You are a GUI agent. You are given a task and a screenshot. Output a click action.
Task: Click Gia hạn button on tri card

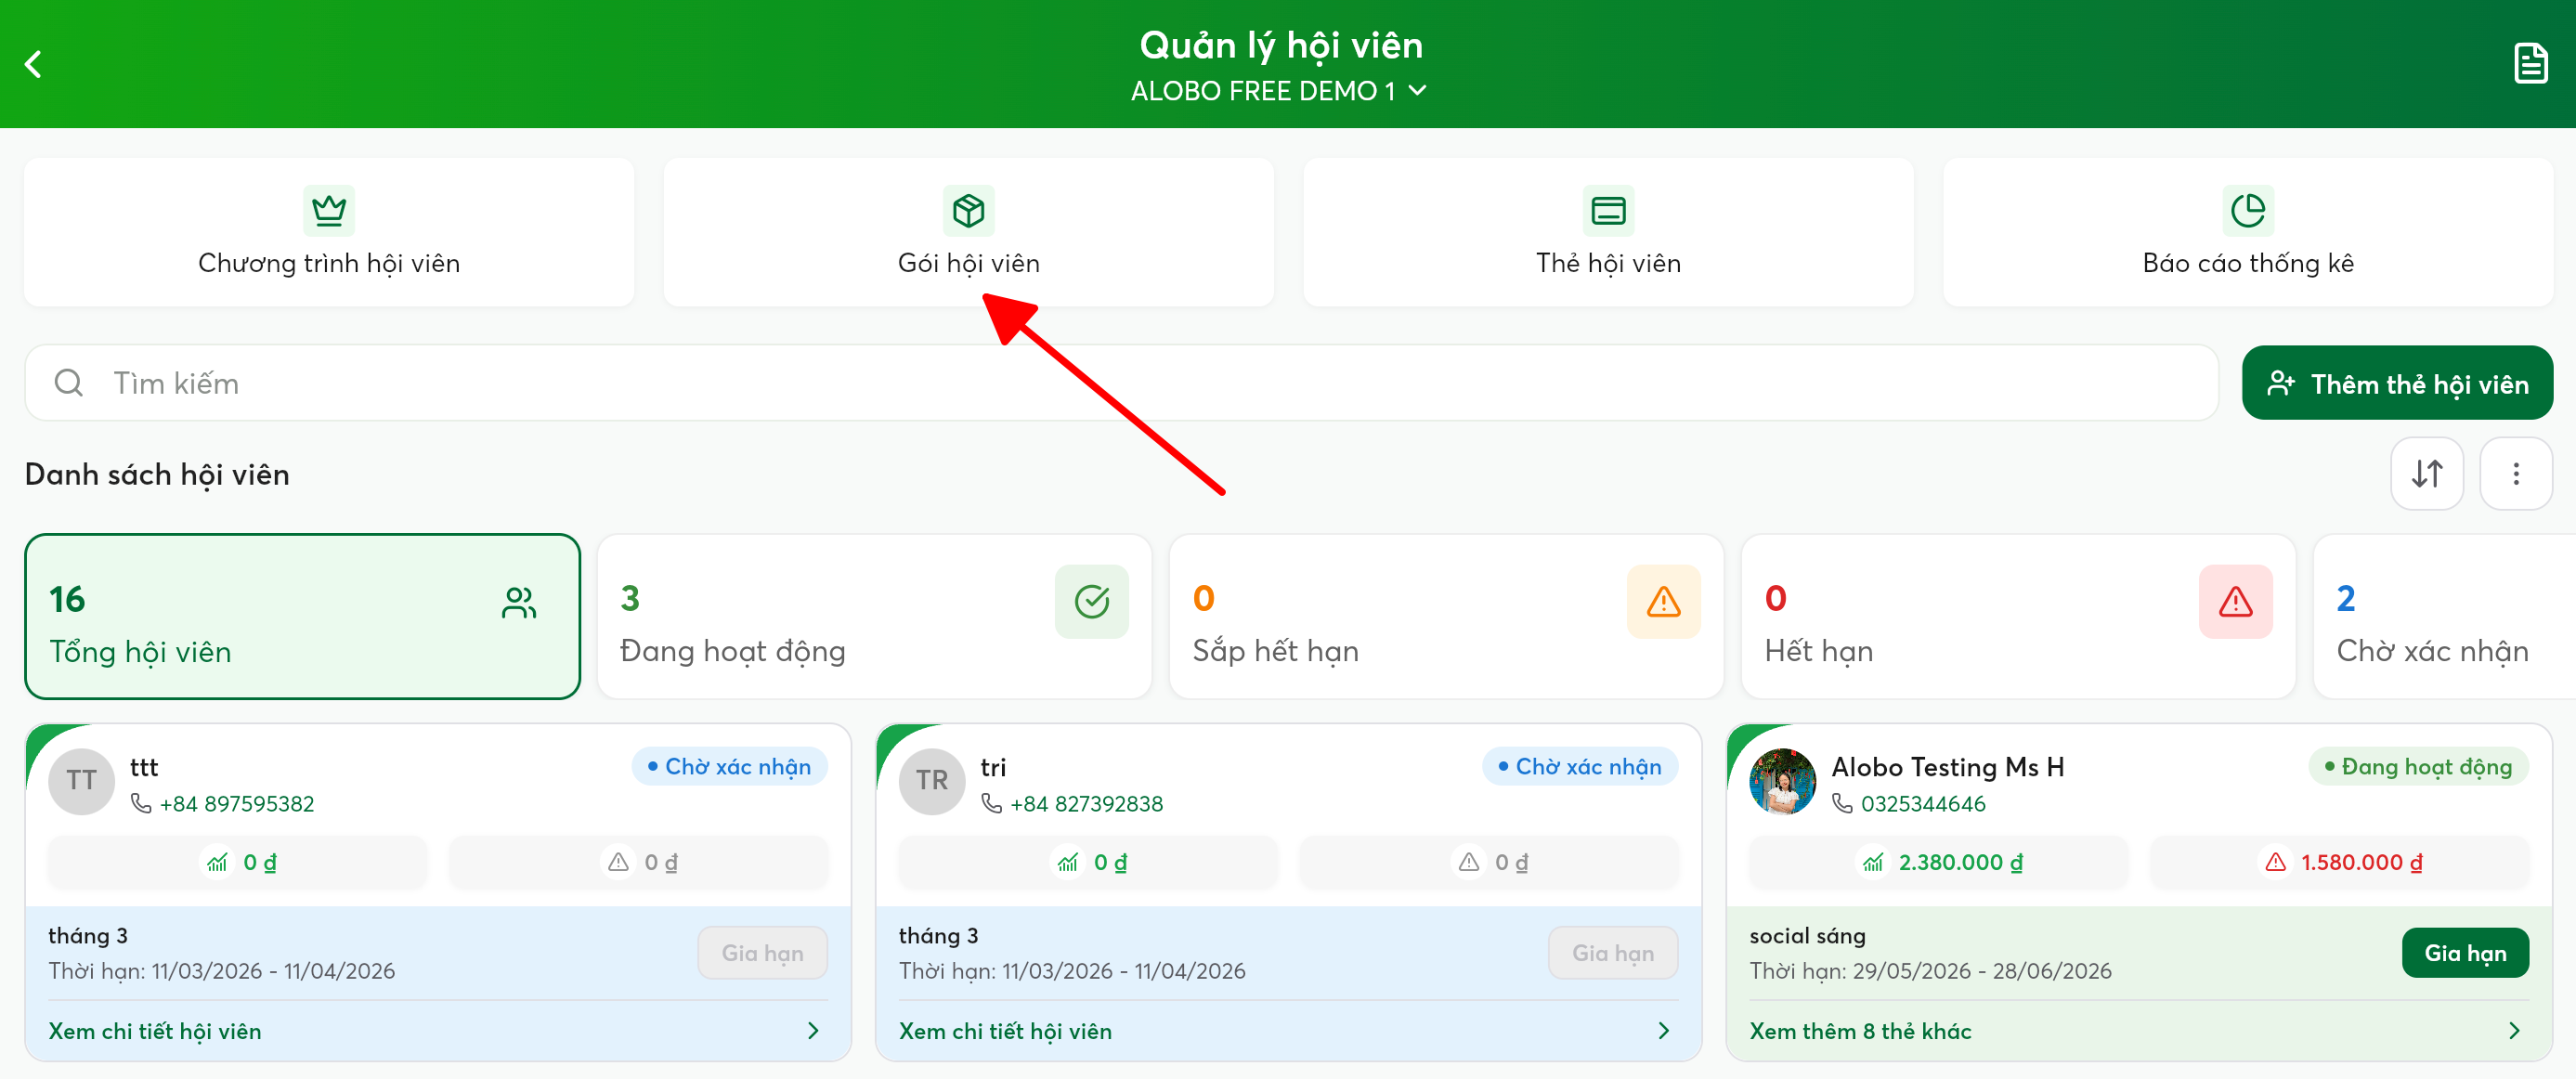tap(1613, 953)
